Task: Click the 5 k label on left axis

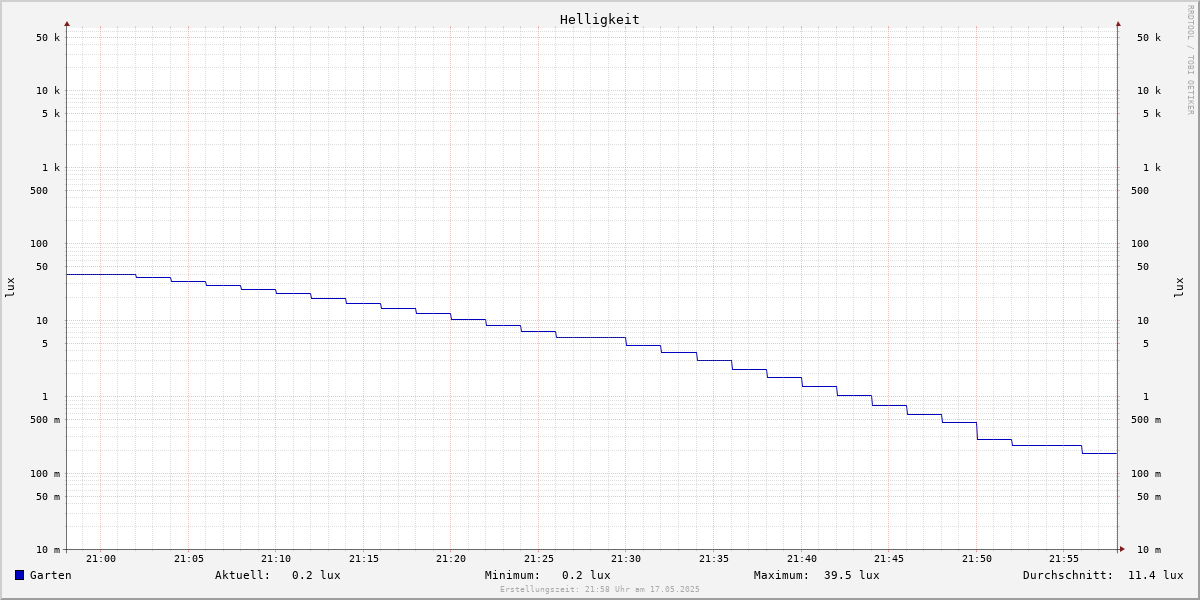Action: (51, 114)
